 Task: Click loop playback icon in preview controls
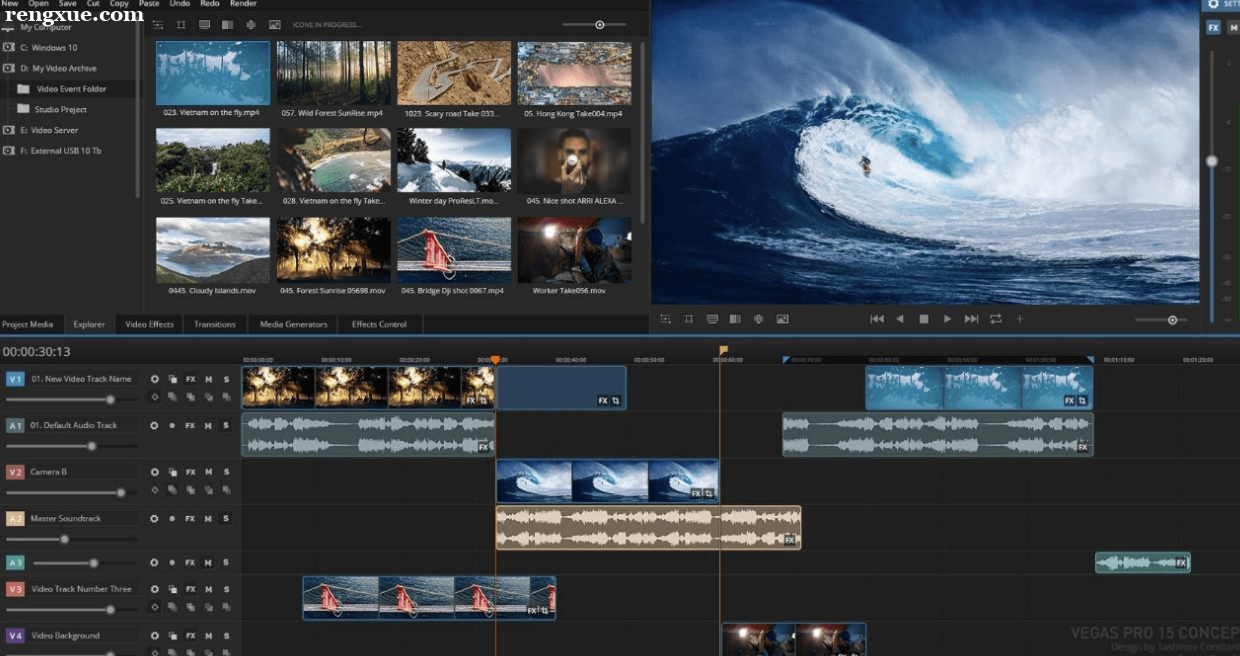[x=995, y=319]
